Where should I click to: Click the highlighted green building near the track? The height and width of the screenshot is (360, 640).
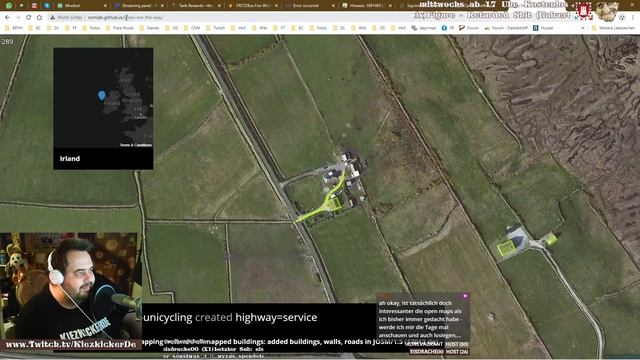pyautogui.click(x=506, y=247)
